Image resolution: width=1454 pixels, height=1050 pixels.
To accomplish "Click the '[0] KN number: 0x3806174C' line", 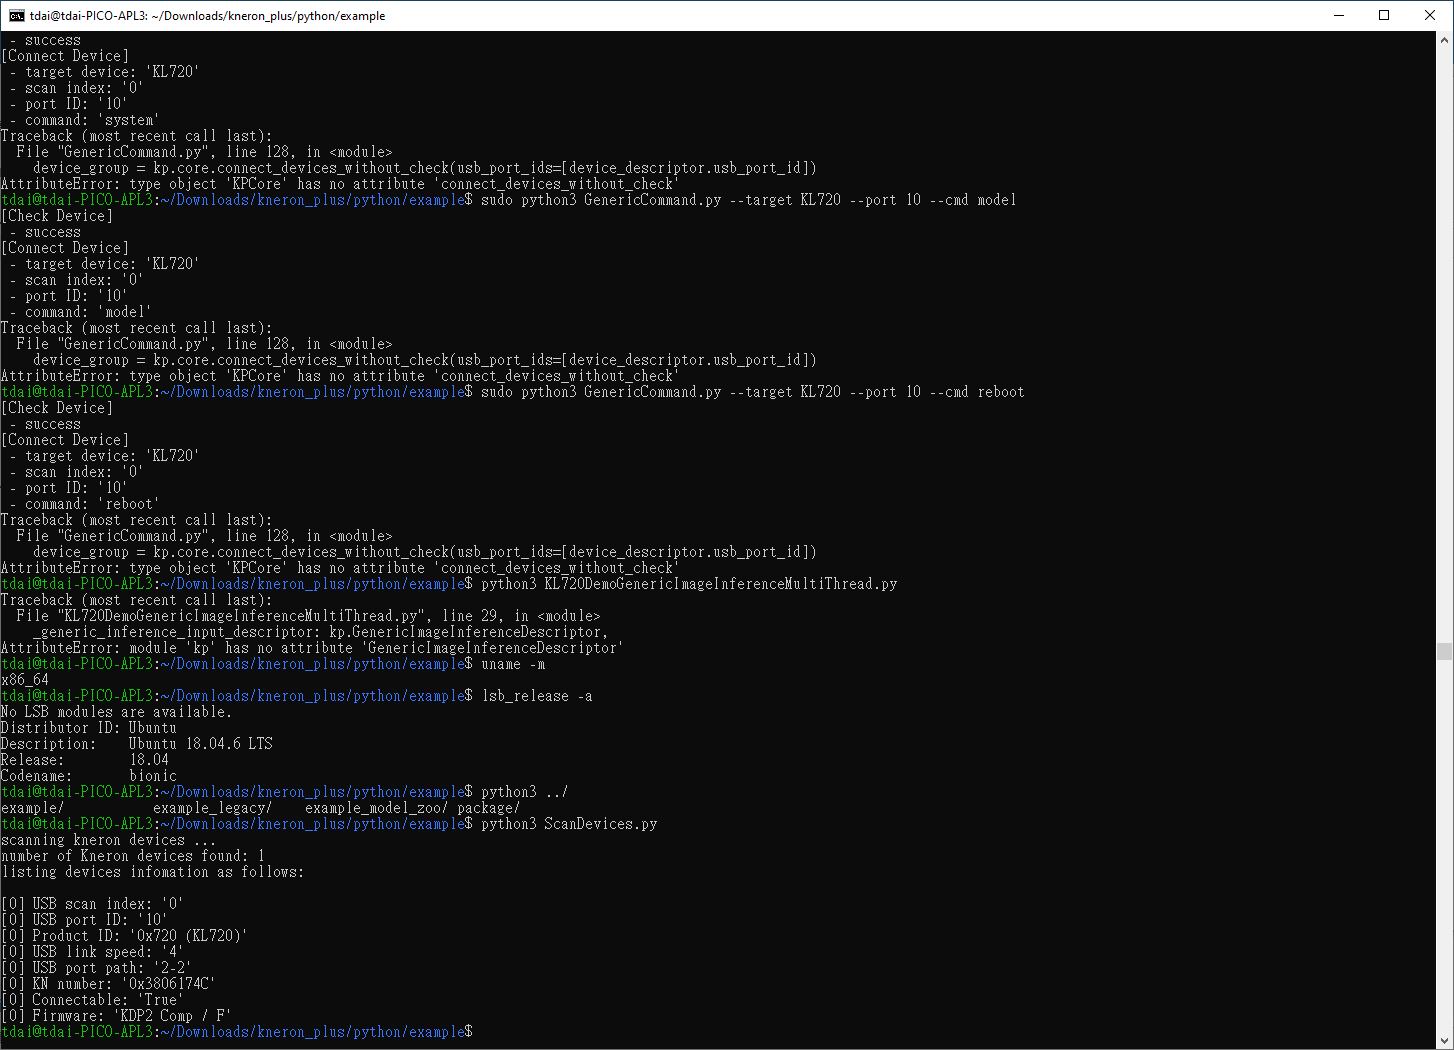I will pyautogui.click(x=108, y=984).
